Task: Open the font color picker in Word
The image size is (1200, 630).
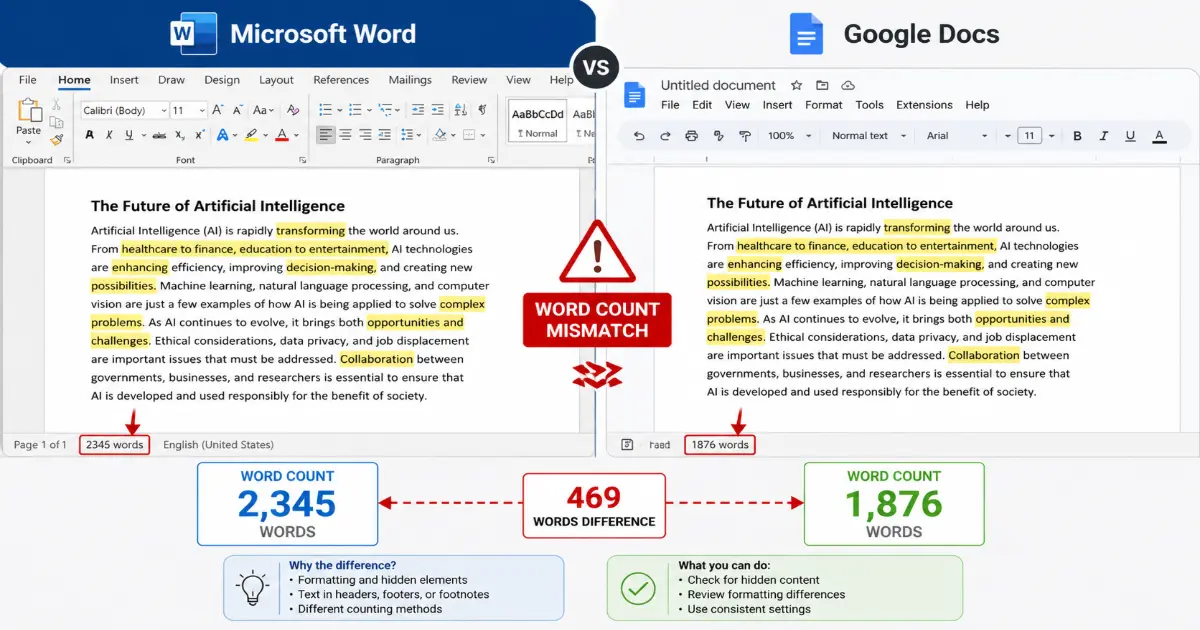Action: [x=282, y=136]
